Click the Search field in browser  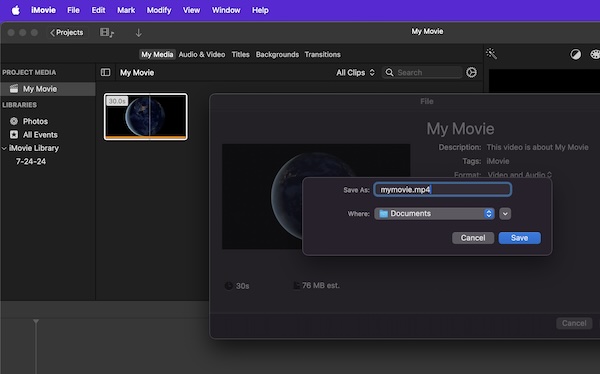(422, 72)
